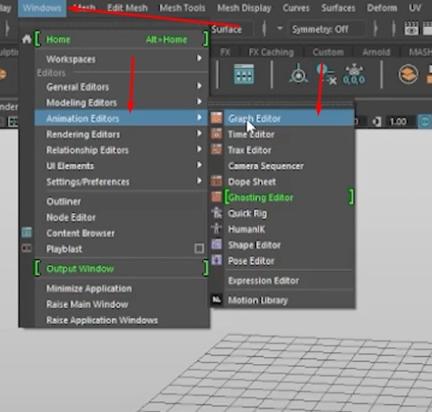Click the 1.00 value field
The width and height of the screenshot is (432, 412).
pos(398,122)
